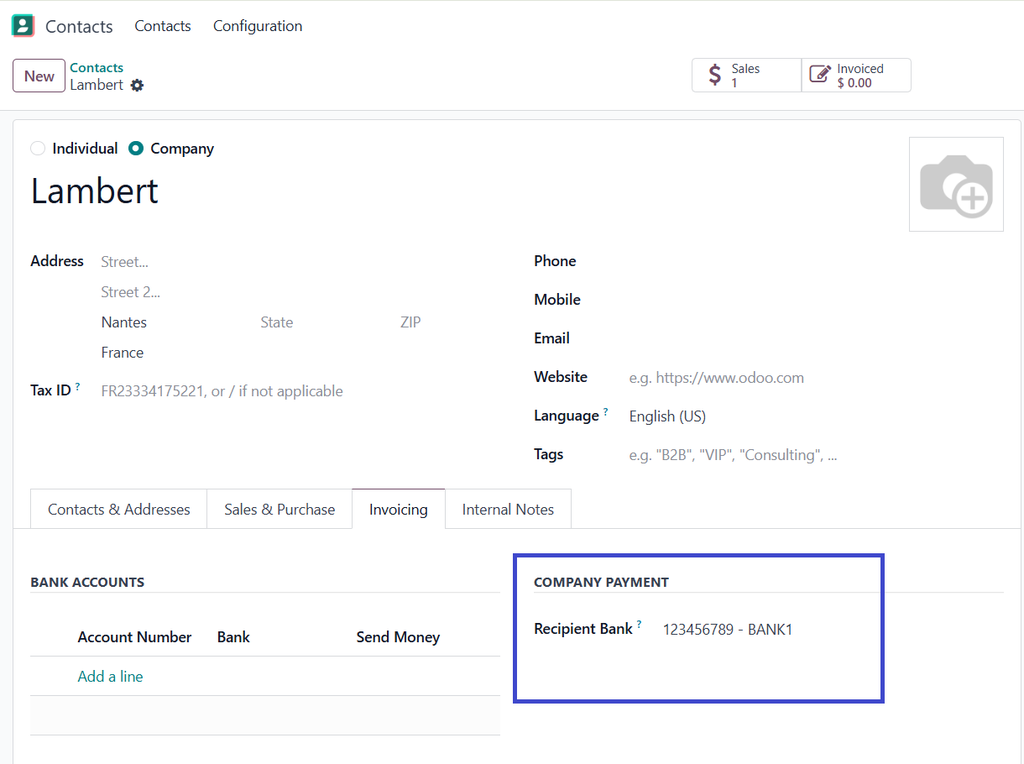Viewport: 1024px width, 764px height.
Task: Select the Company radio option
Action: tap(136, 148)
